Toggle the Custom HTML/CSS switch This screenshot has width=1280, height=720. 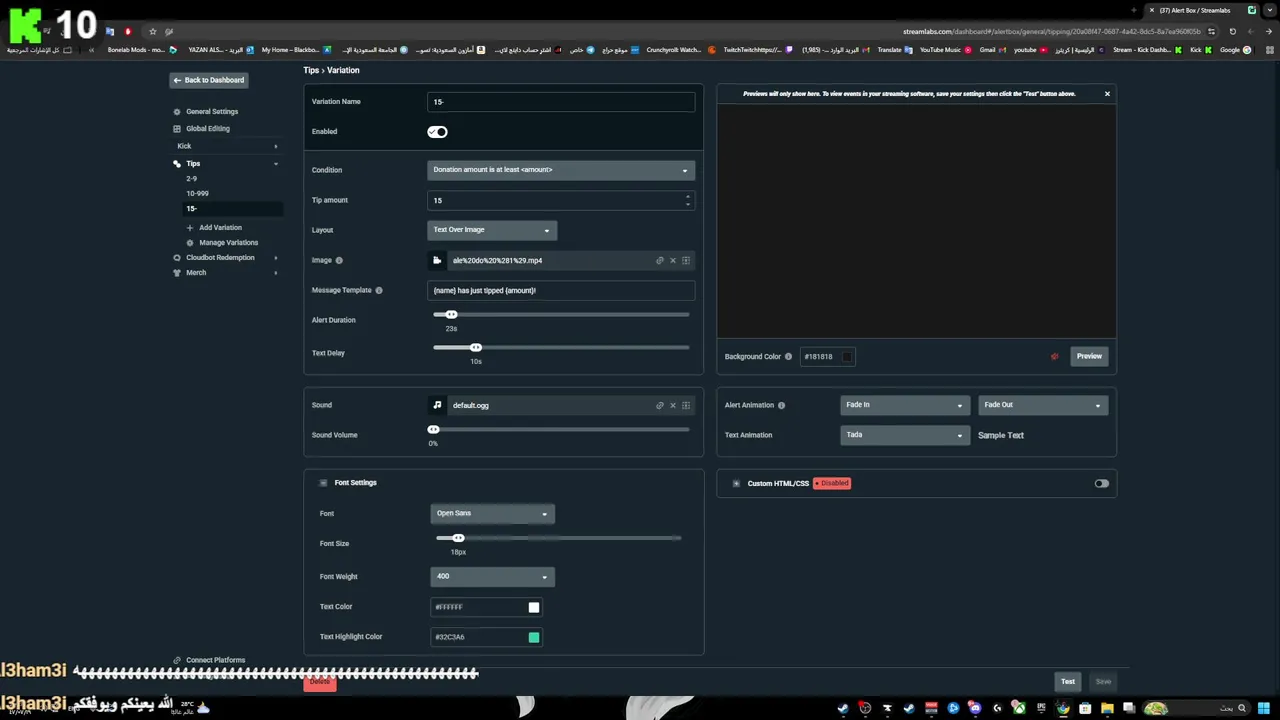coord(1101,483)
